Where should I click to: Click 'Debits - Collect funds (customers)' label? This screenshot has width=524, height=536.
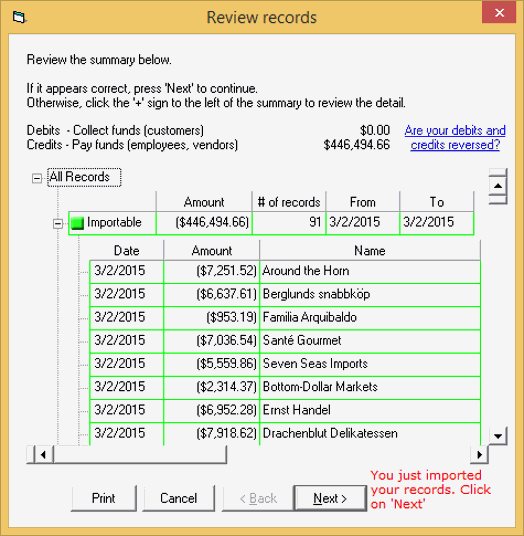115,131
